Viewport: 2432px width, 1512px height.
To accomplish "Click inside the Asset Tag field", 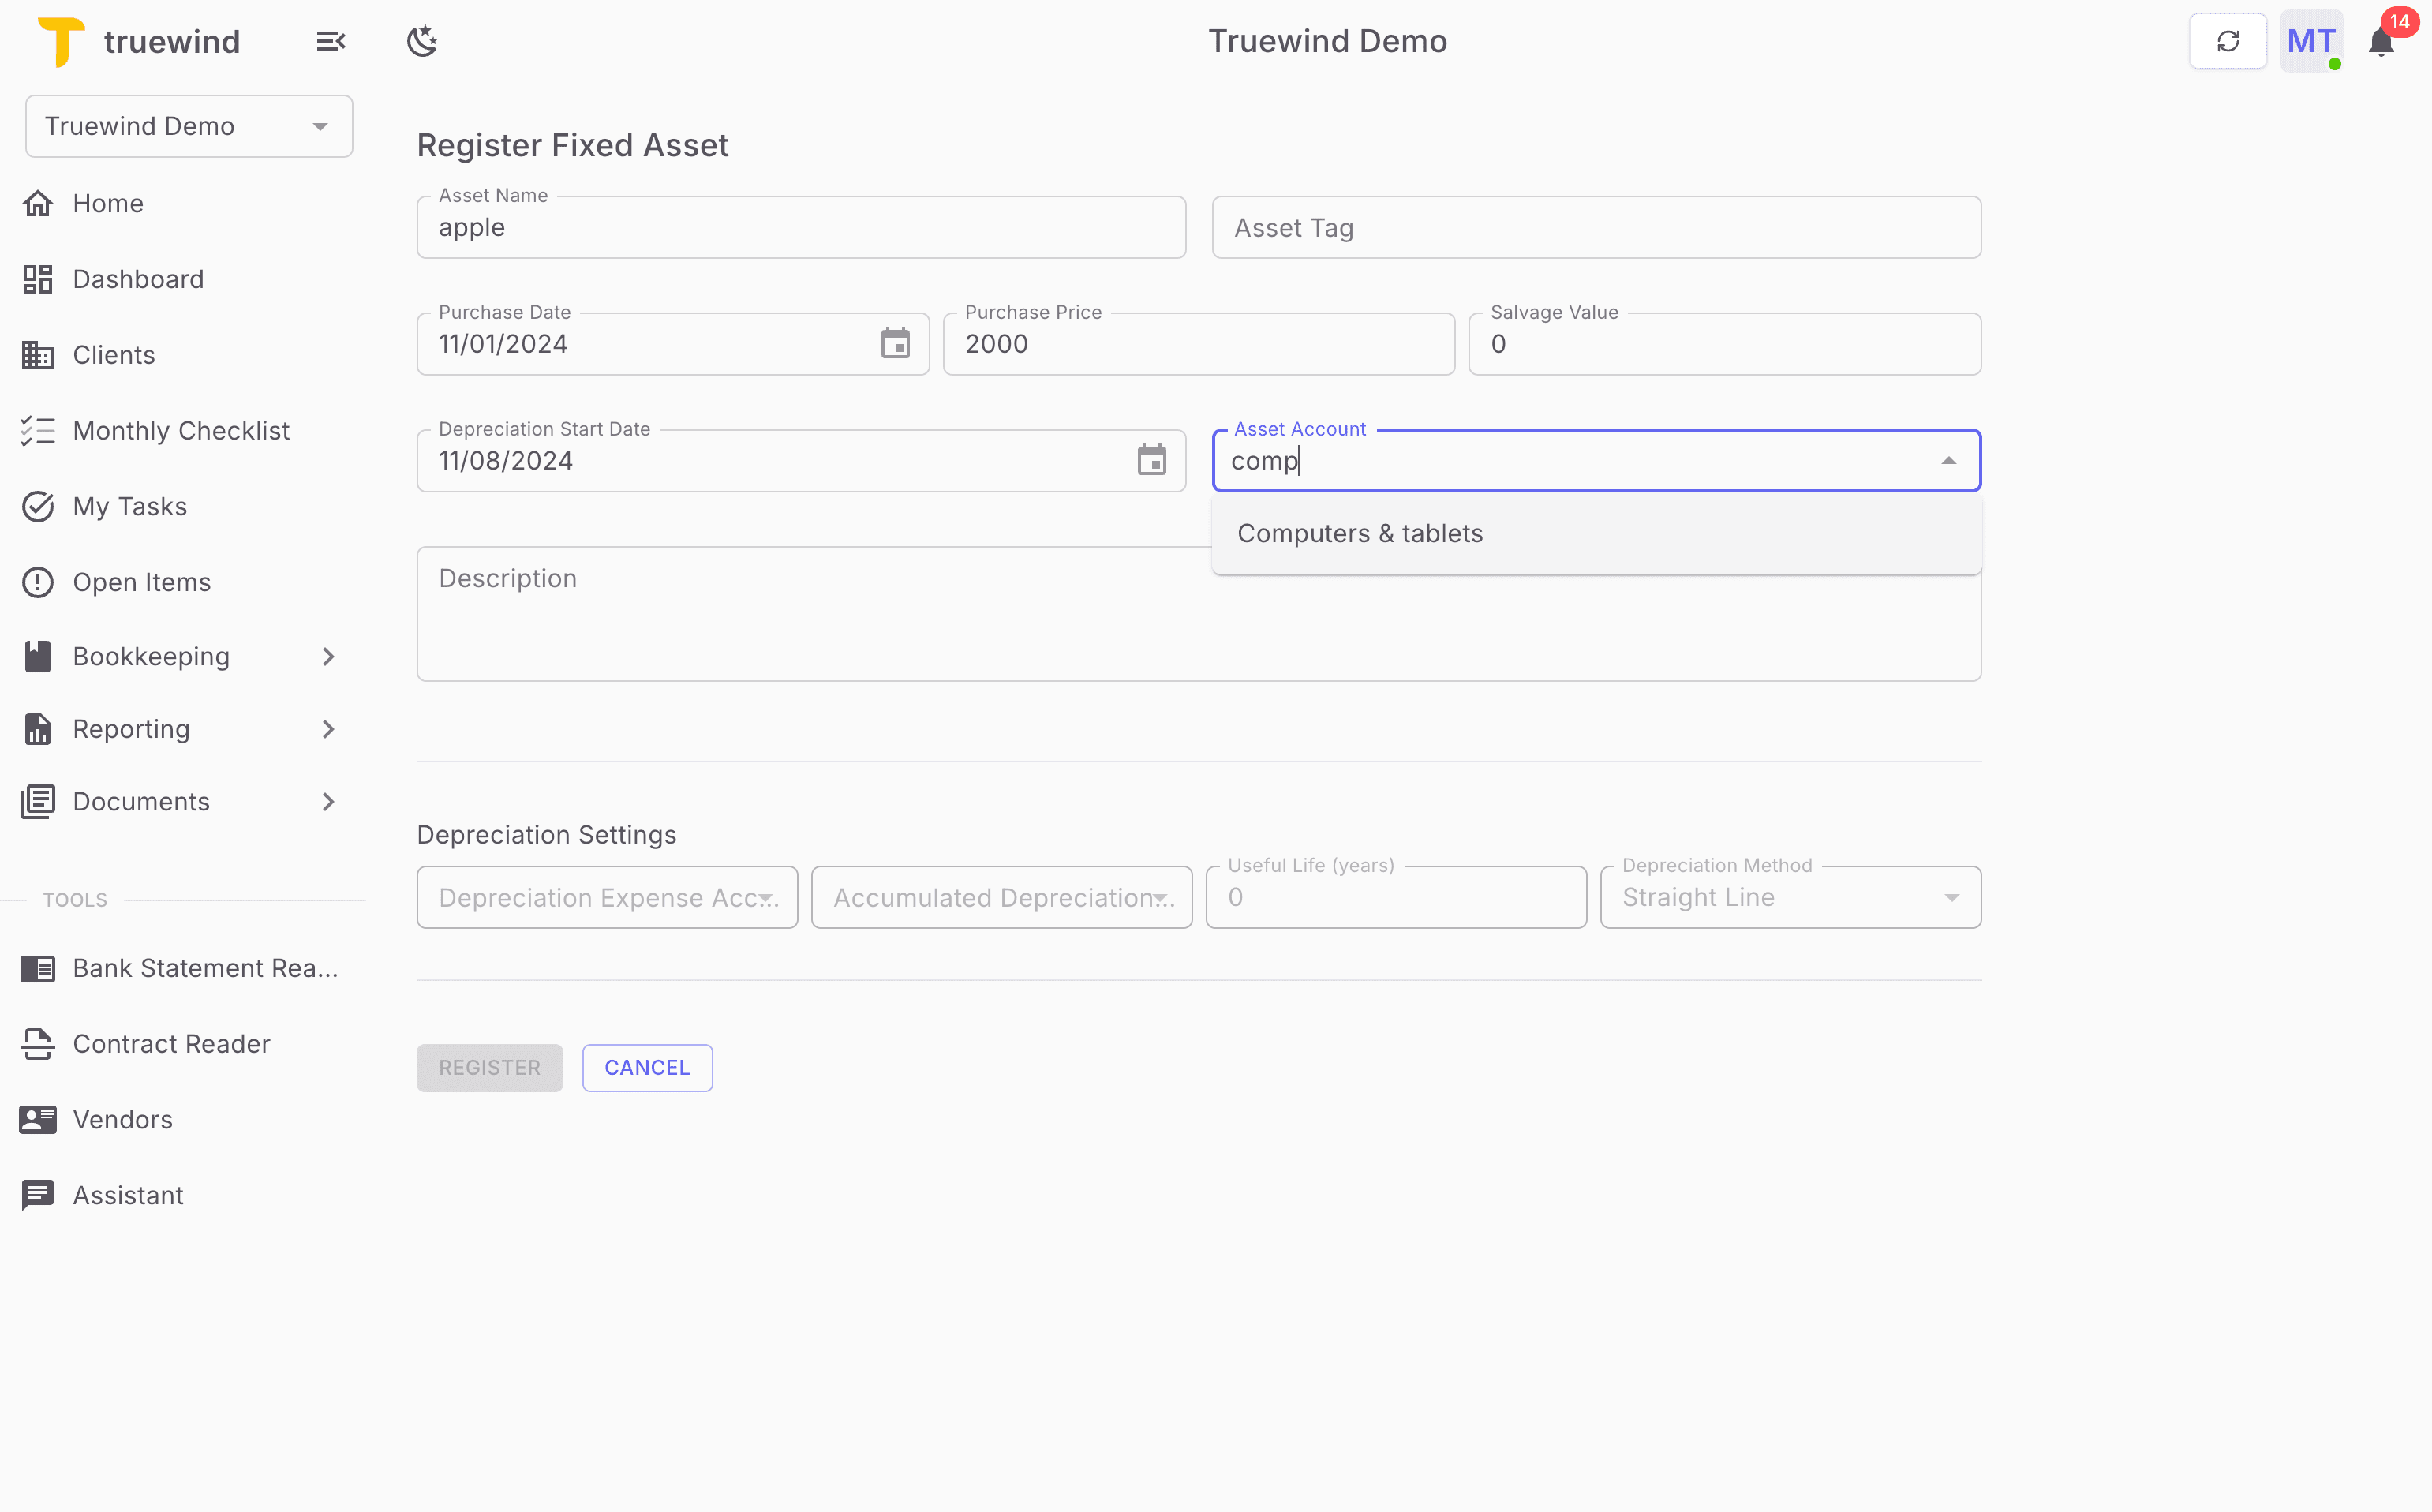I will click(x=1594, y=227).
